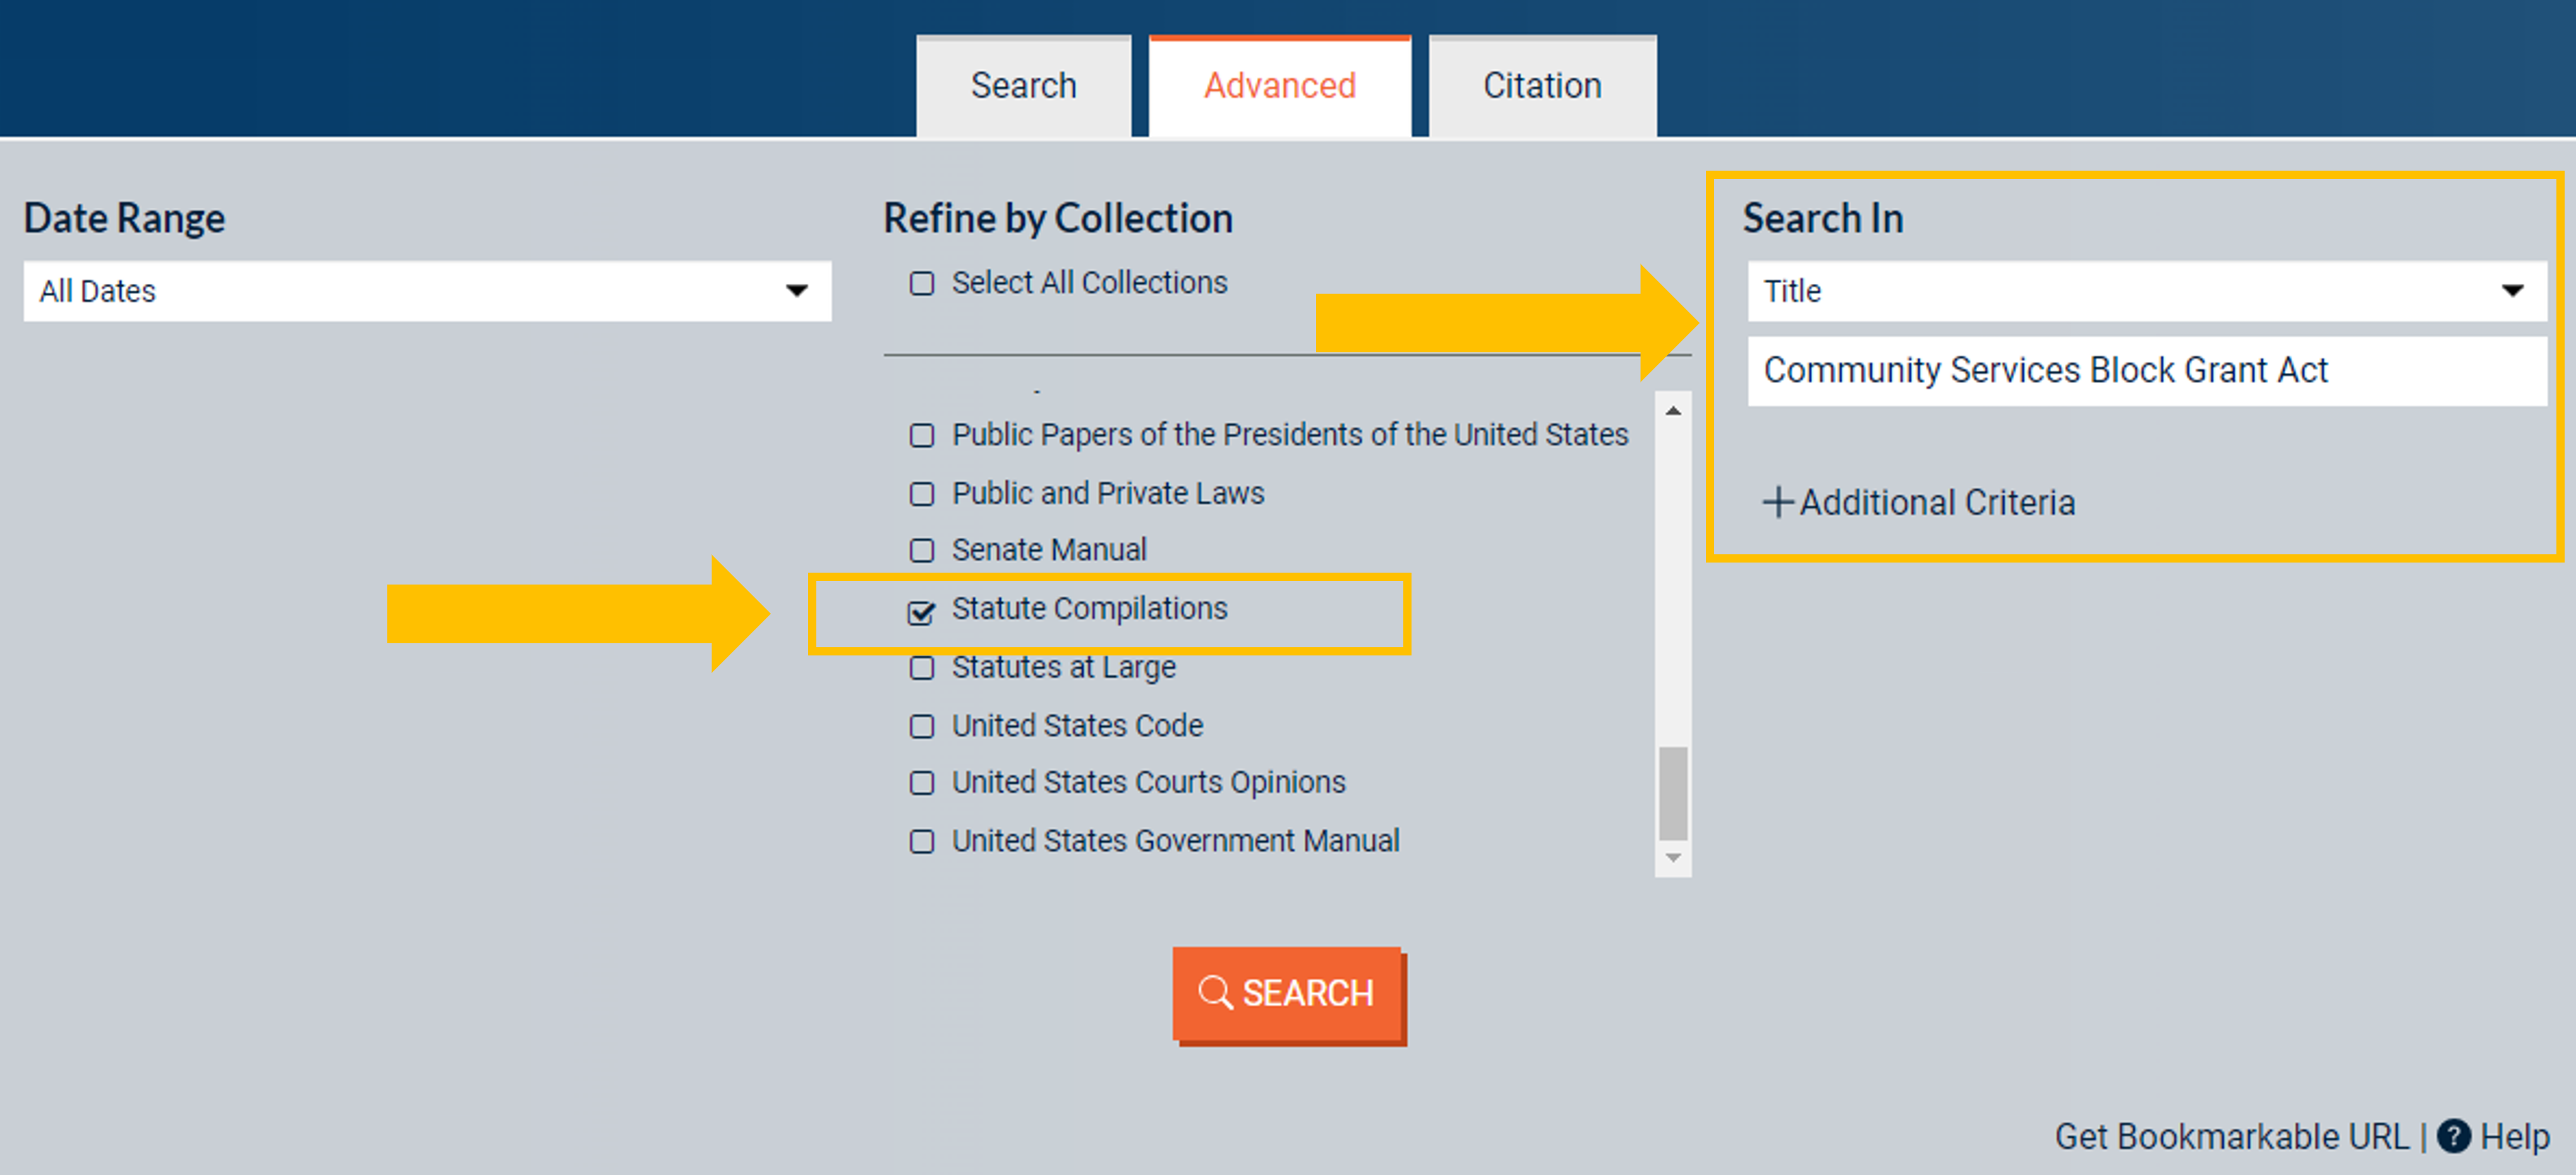The width and height of the screenshot is (2576, 1175).
Task: Click the scroll up arrow in collections list
Action: coord(1673,411)
